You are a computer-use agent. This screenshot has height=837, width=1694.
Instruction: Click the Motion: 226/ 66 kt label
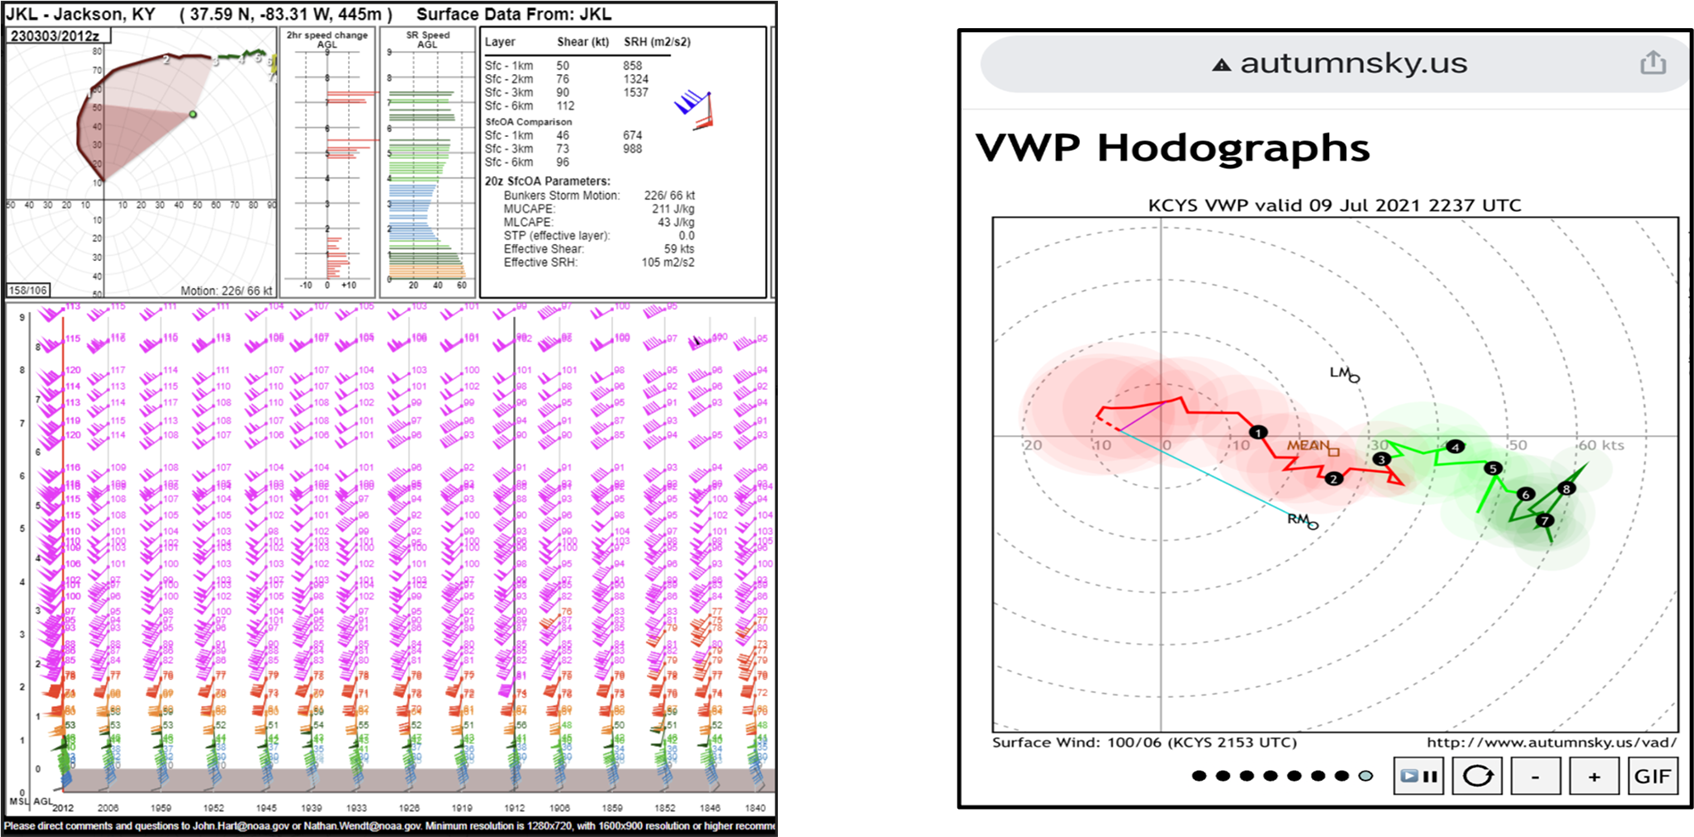[227, 291]
